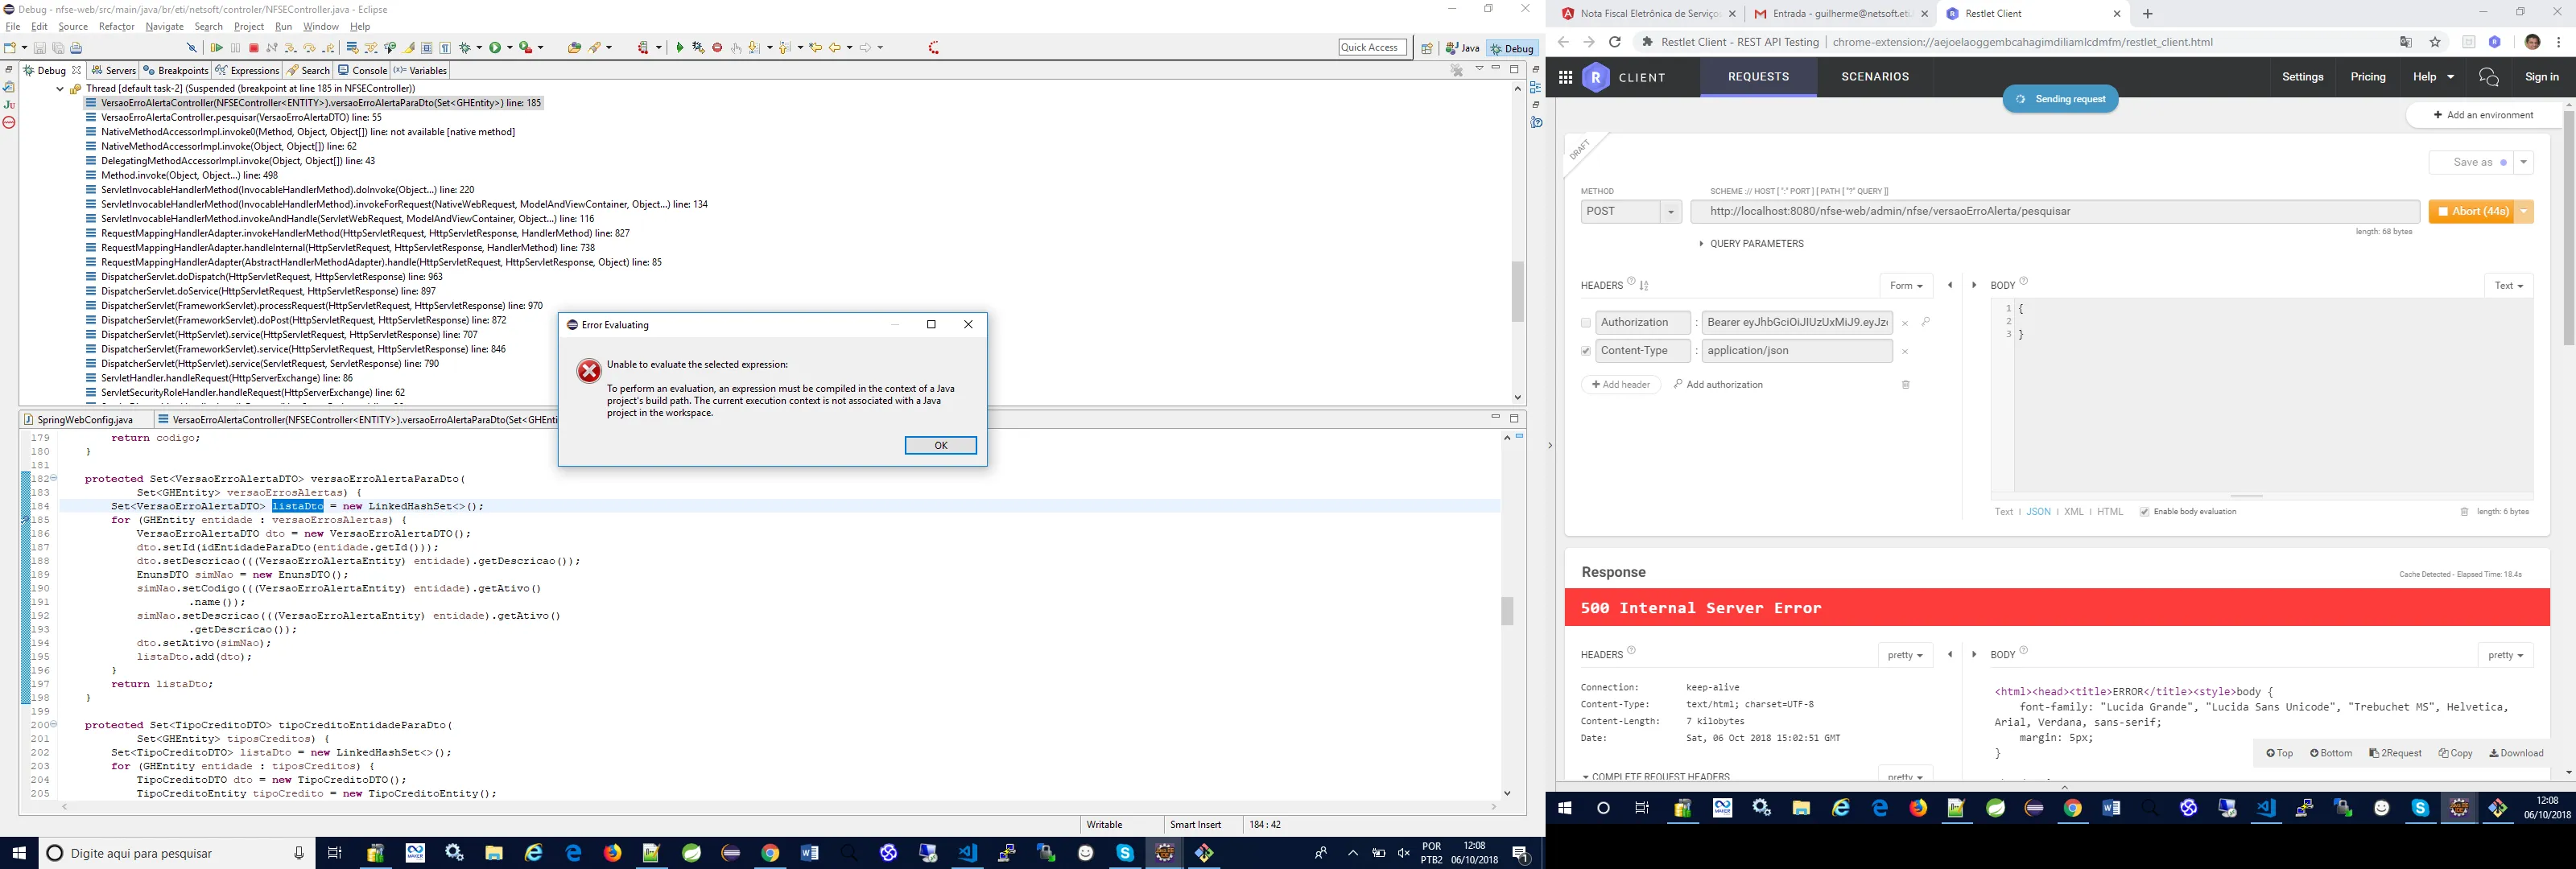Open the headers Form view dropdown
The height and width of the screenshot is (869, 2576).
point(1906,286)
